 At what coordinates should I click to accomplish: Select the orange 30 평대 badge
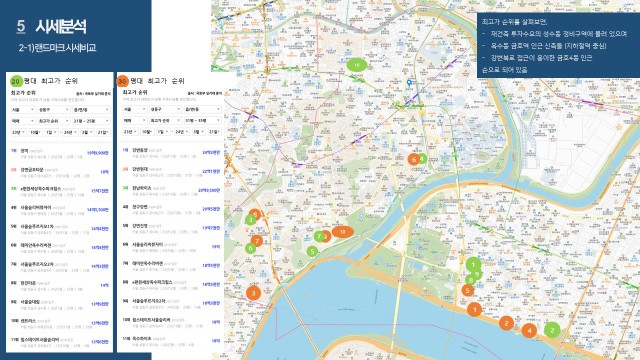[x=122, y=81]
